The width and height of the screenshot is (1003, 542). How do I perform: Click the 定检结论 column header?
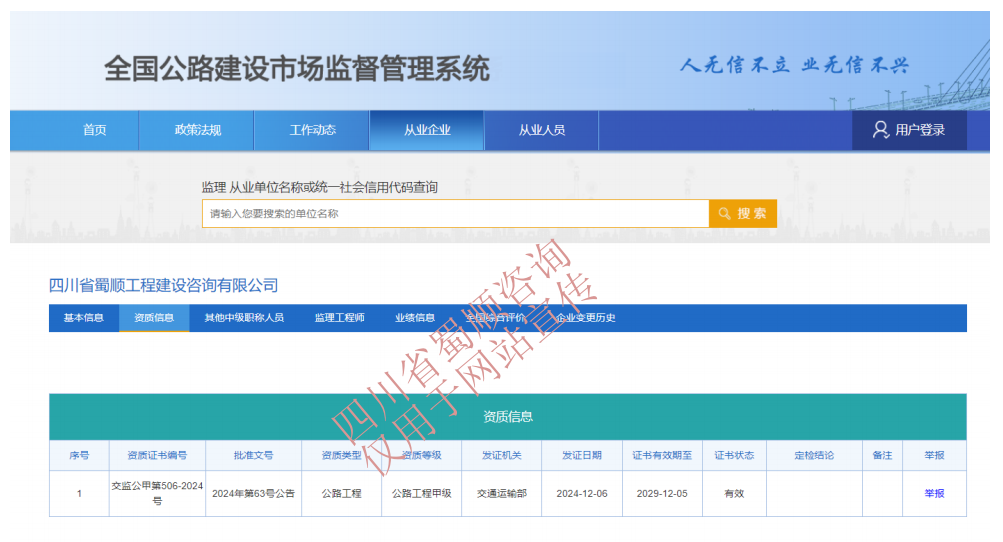coord(814,456)
